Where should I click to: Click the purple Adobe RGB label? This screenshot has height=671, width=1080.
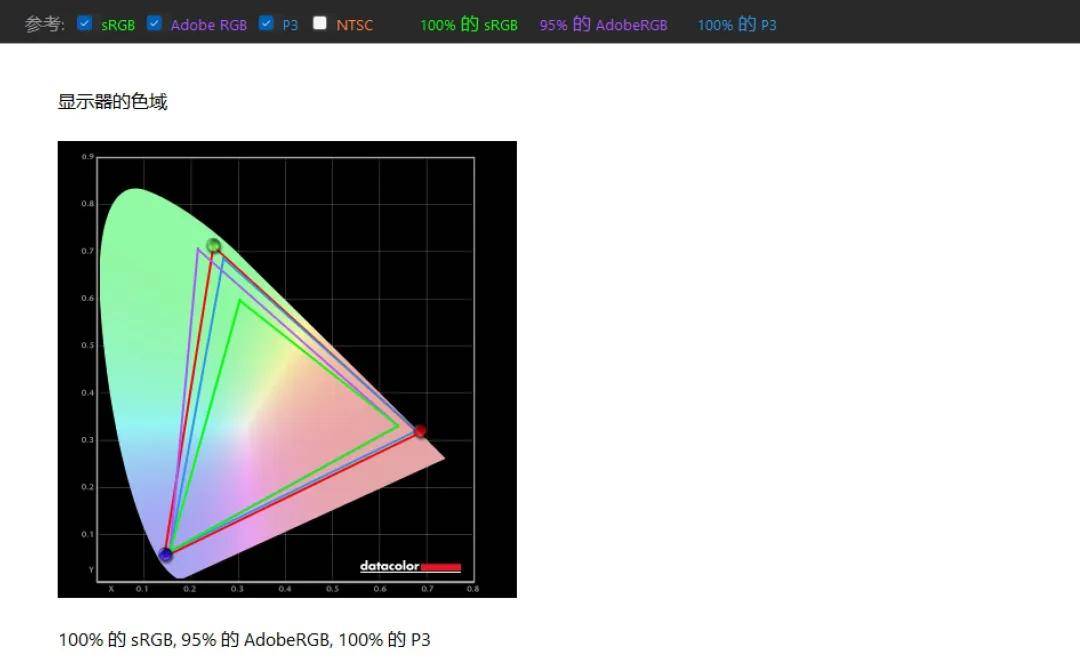(x=209, y=25)
